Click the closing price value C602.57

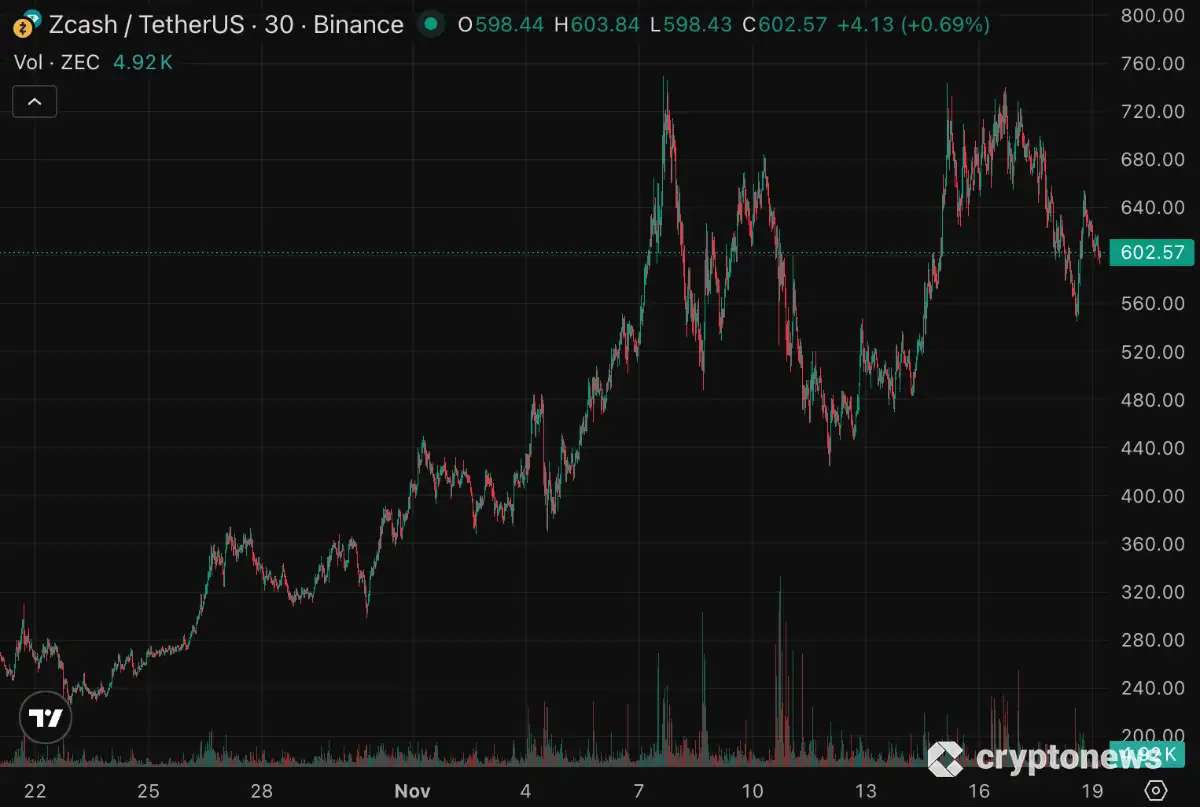pos(784,24)
